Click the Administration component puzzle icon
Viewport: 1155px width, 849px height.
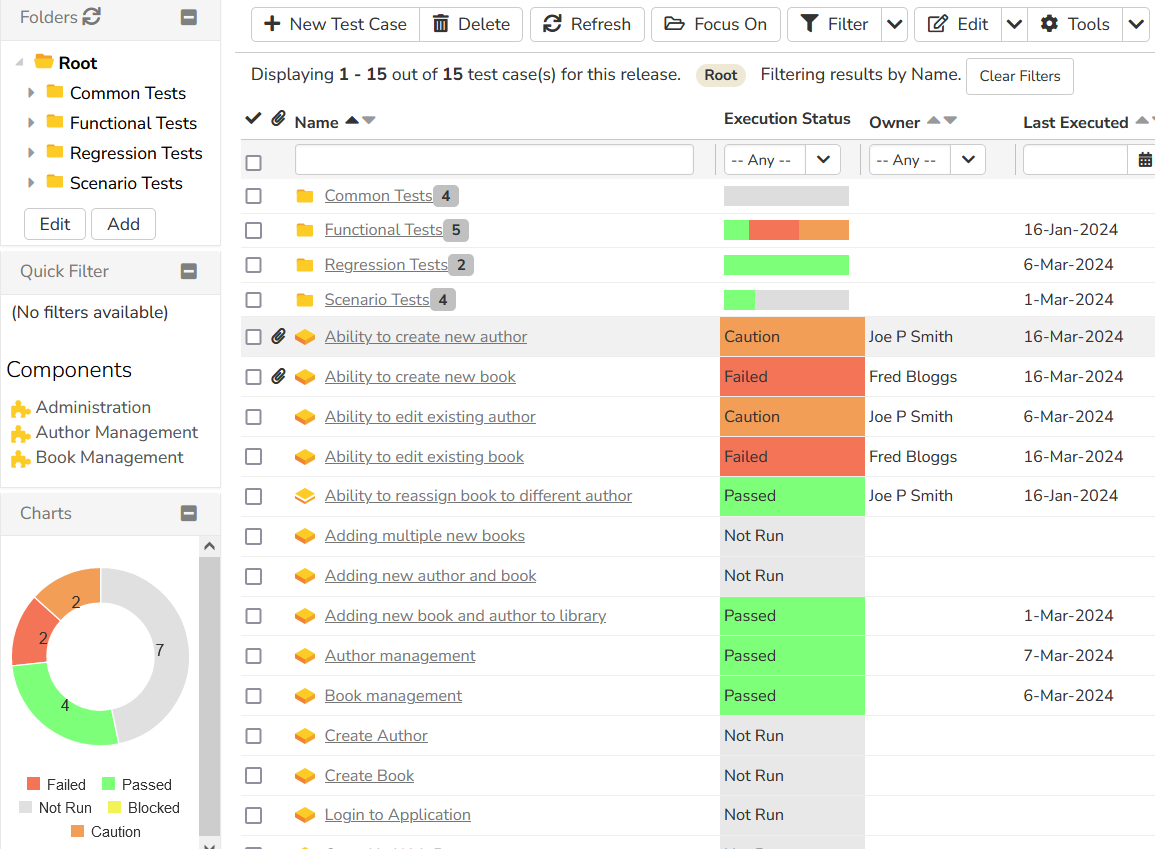click(20, 409)
